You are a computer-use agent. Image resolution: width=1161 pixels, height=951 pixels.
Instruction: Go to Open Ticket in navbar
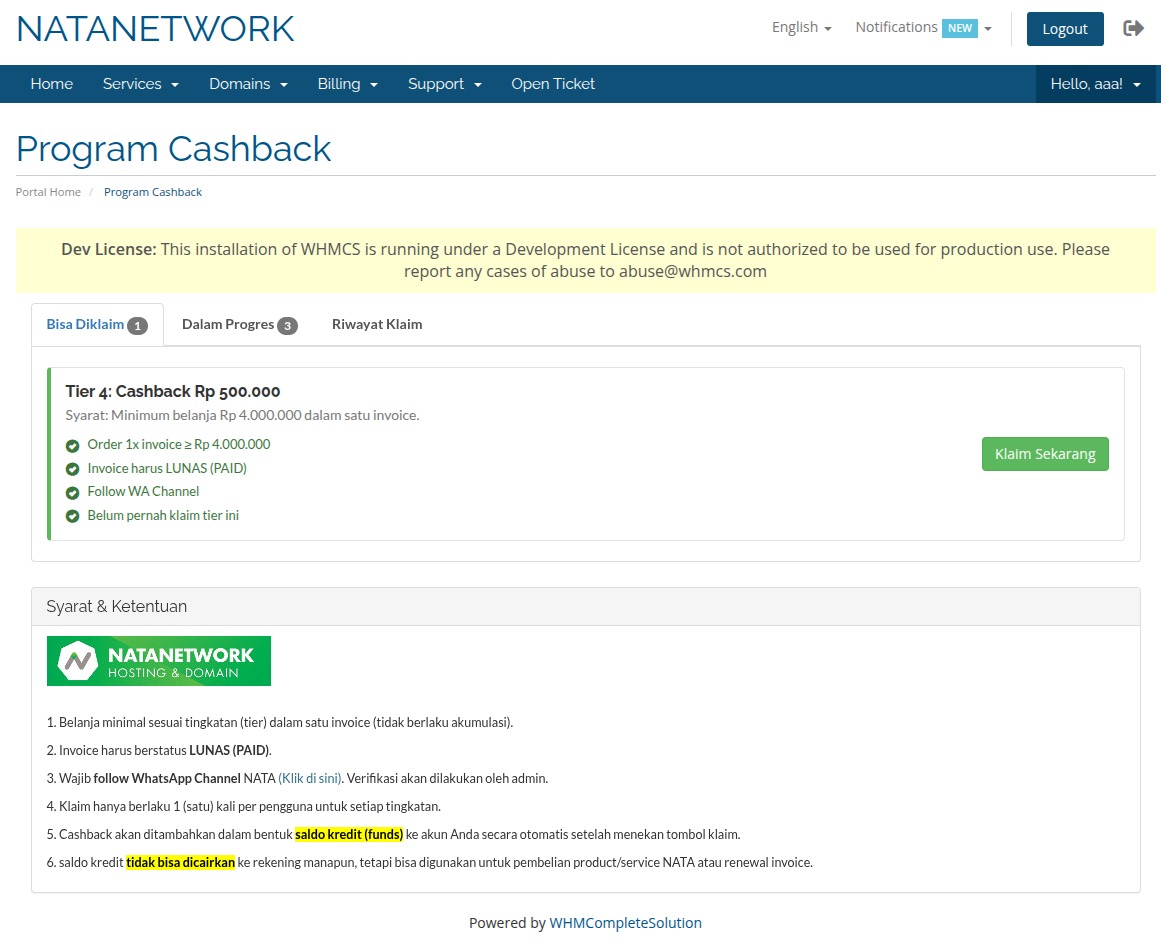553,84
